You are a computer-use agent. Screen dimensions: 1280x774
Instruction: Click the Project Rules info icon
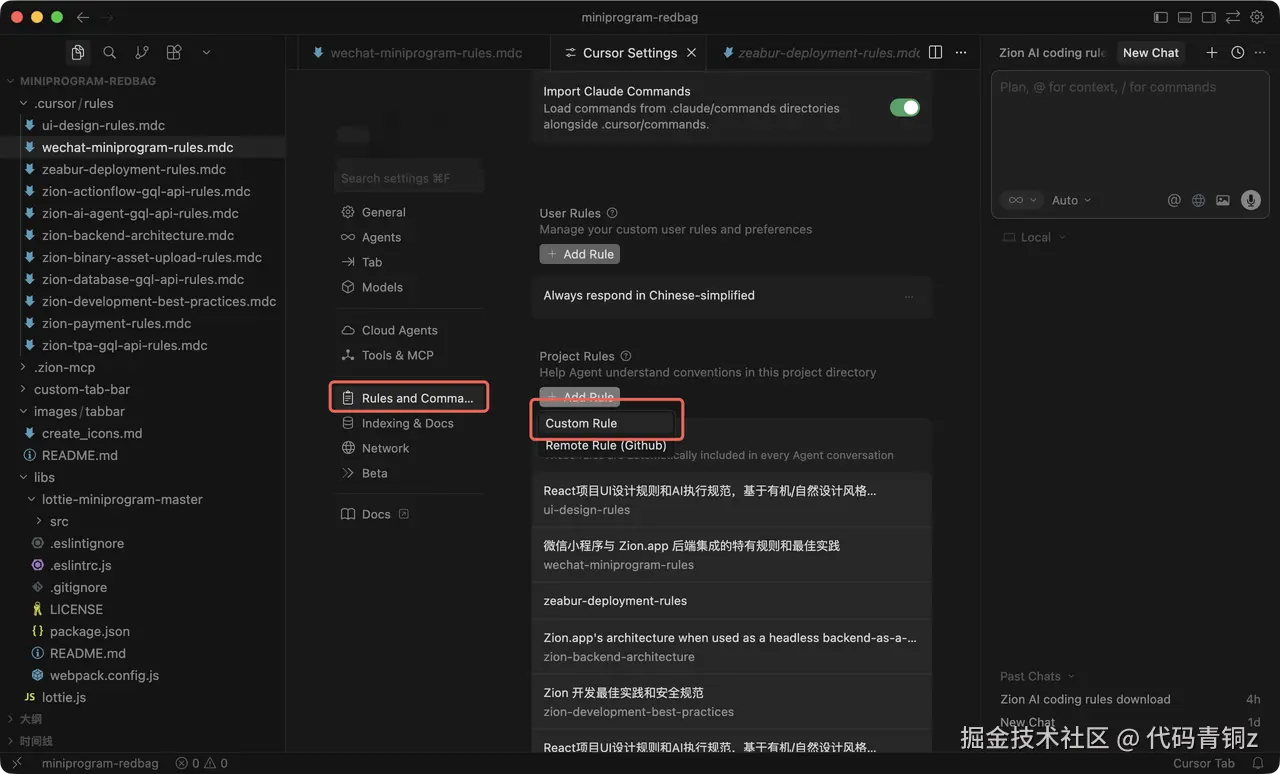pos(626,356)
